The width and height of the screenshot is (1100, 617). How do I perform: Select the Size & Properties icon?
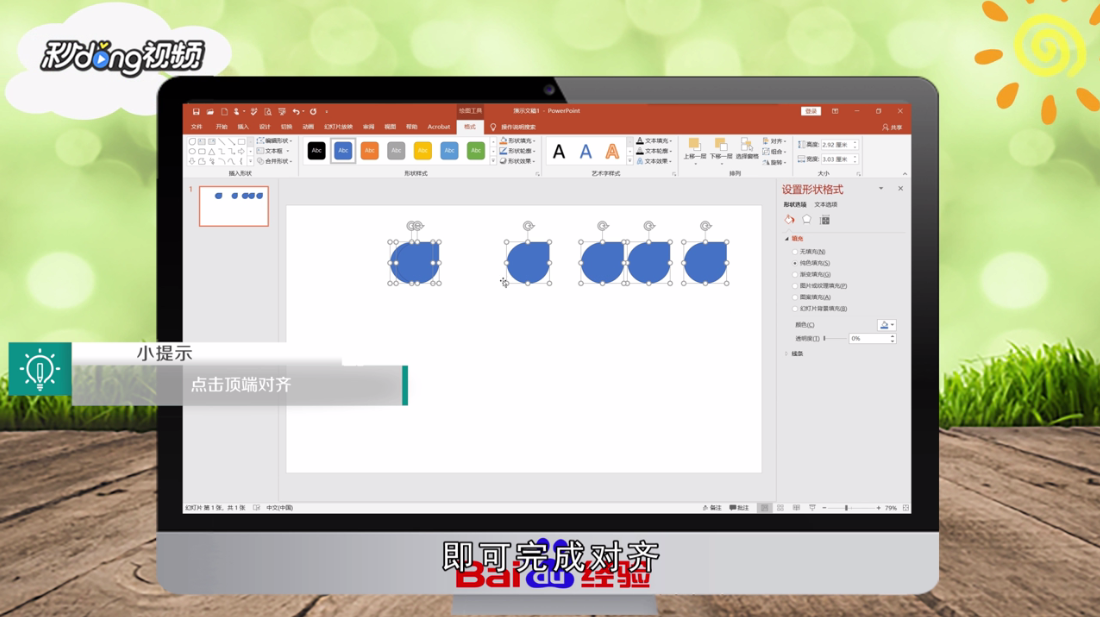tap(826, 219)
